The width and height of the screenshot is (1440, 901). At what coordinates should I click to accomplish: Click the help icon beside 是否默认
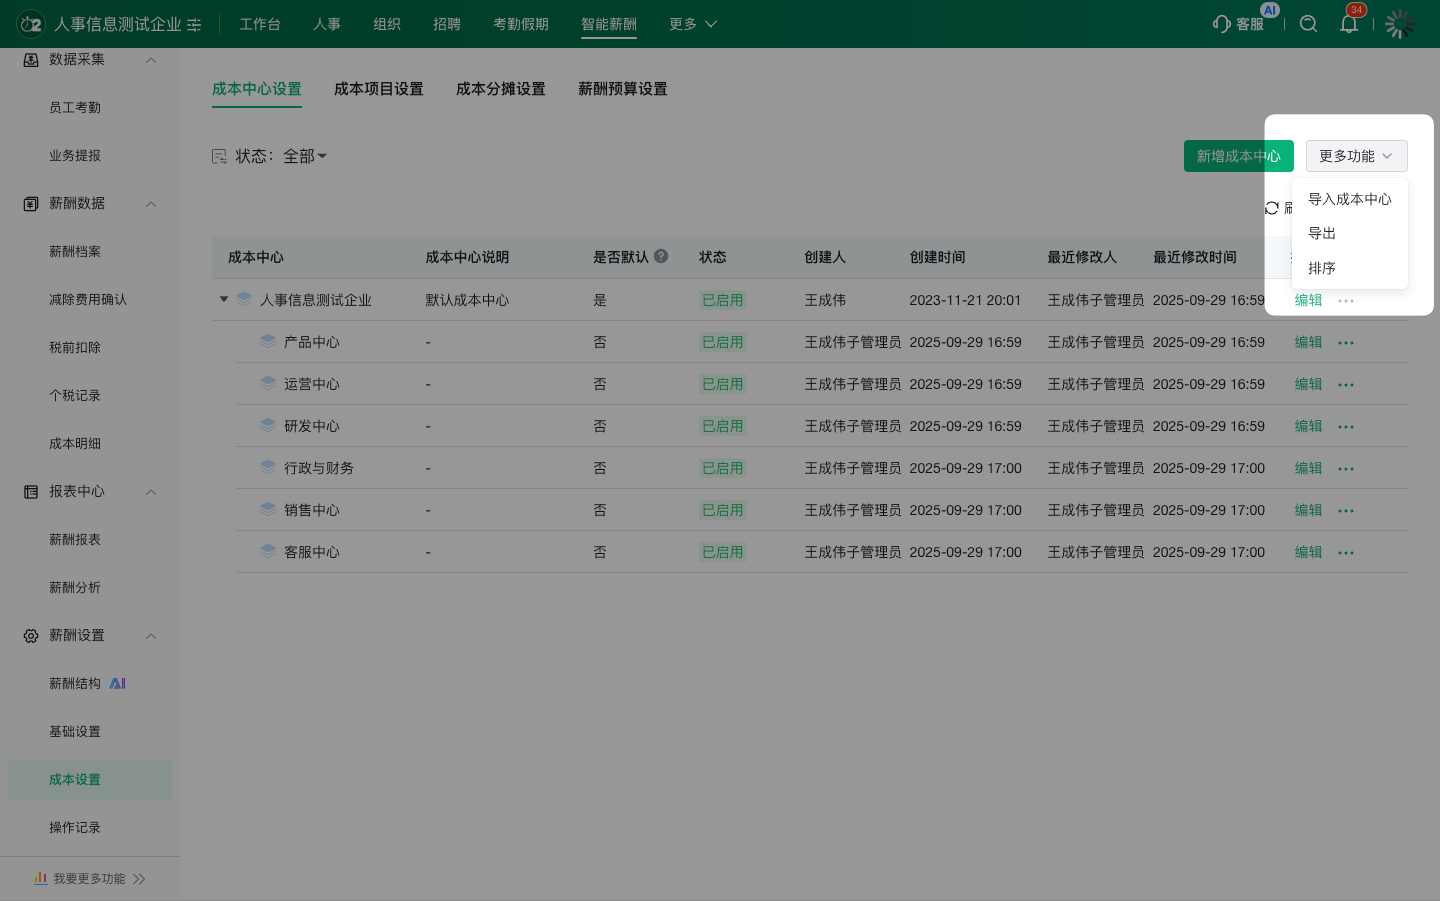[x=661, y=256]
